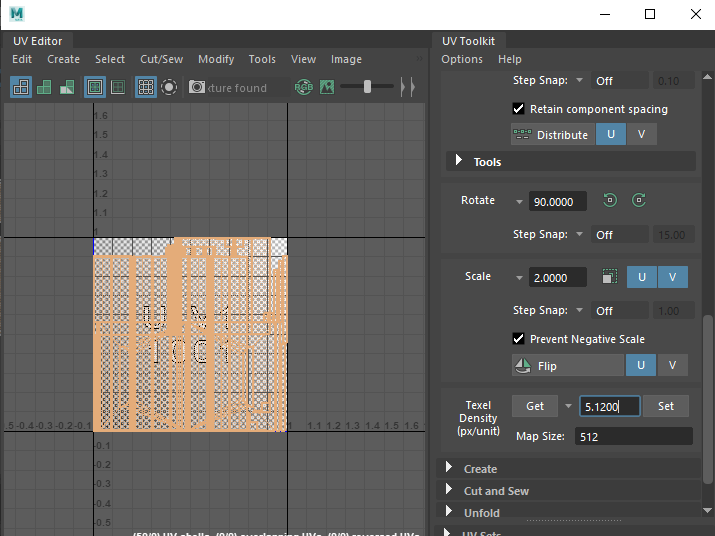Open the Cut/Sew menu
Image resolution: width=715 pixels, height=536 pixels.
point(161,59)
